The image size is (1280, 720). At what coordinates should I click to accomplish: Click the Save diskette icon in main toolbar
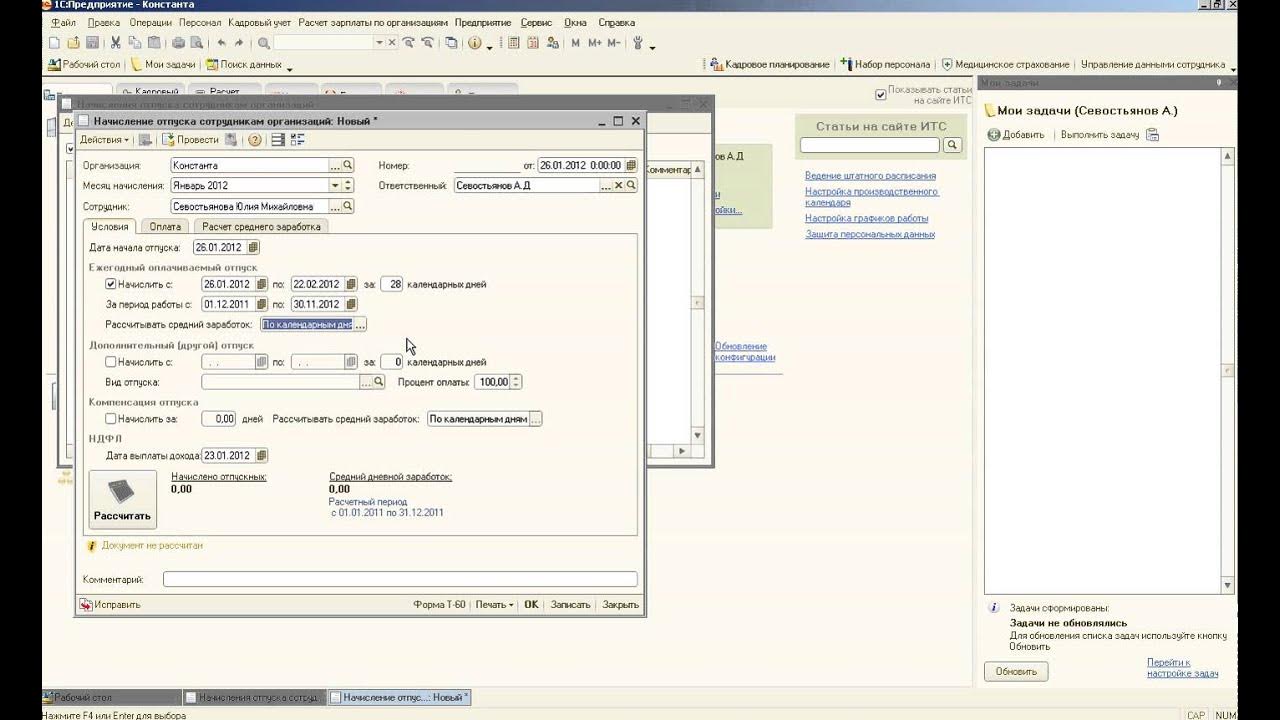pos(92,43)
